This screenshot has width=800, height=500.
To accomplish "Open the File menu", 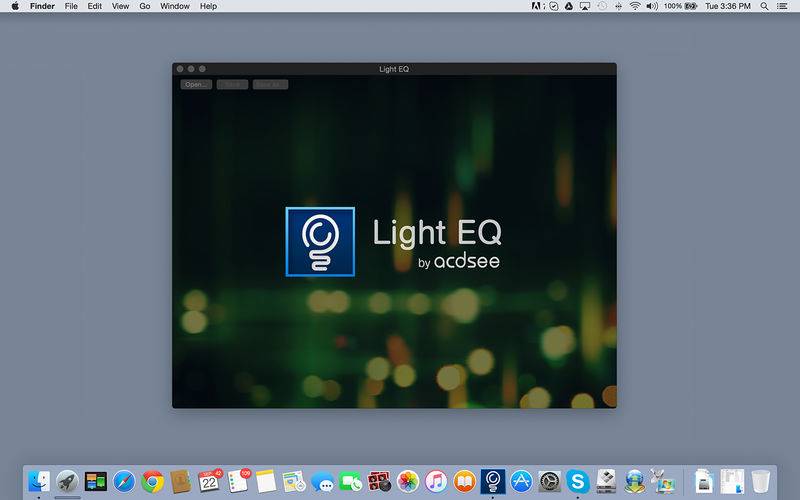I will [x=71, y=6].
